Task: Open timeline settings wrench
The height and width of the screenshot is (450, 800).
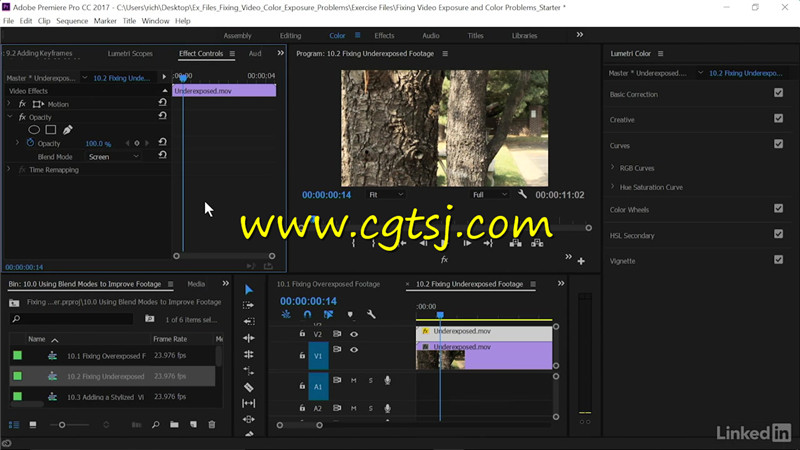Action: (x=371, y=314)
